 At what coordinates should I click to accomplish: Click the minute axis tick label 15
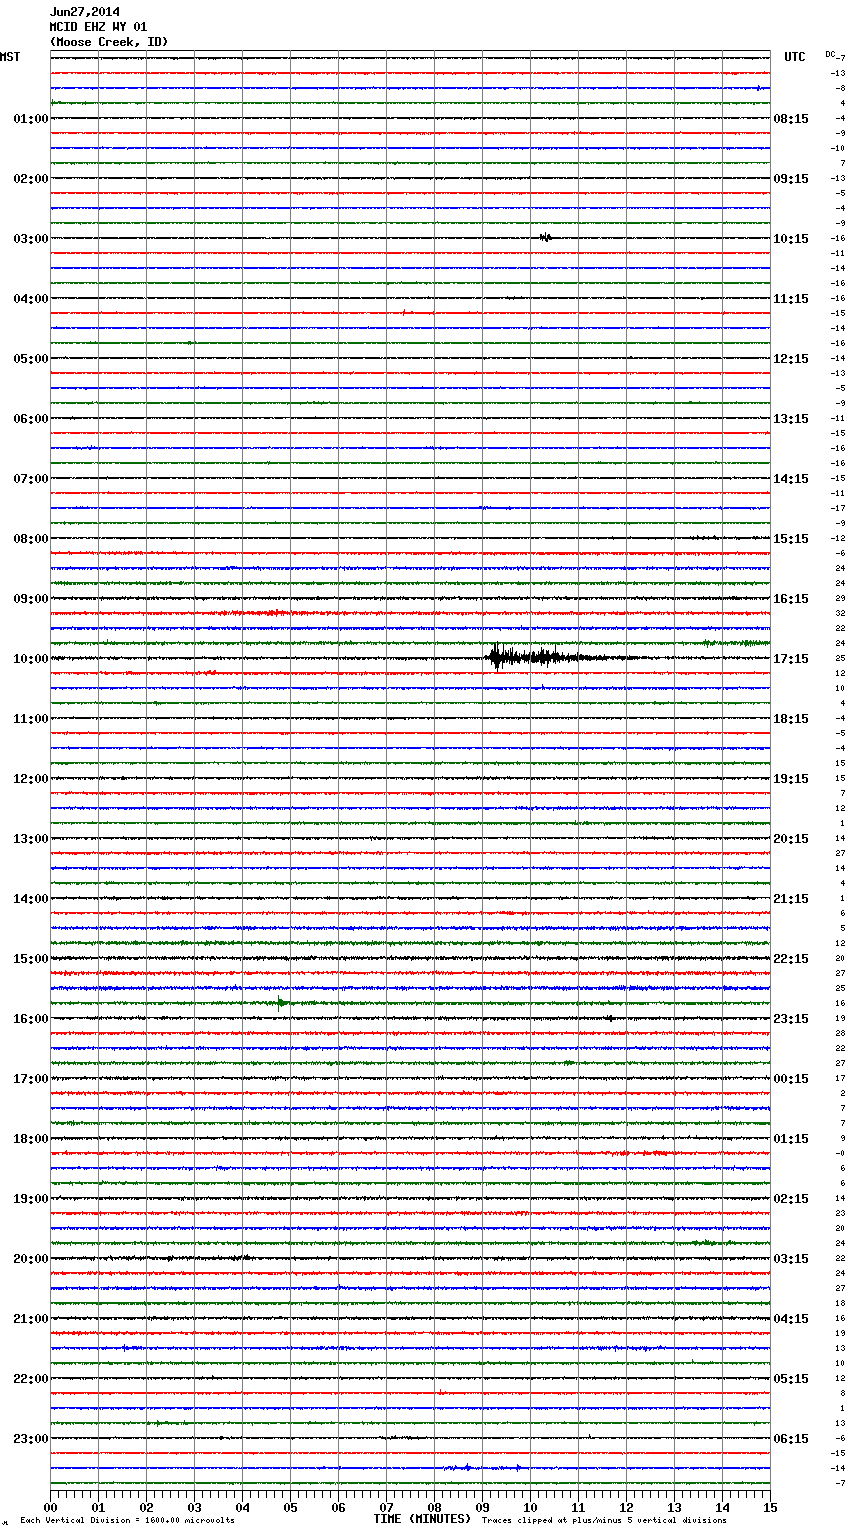(770, 1507)
